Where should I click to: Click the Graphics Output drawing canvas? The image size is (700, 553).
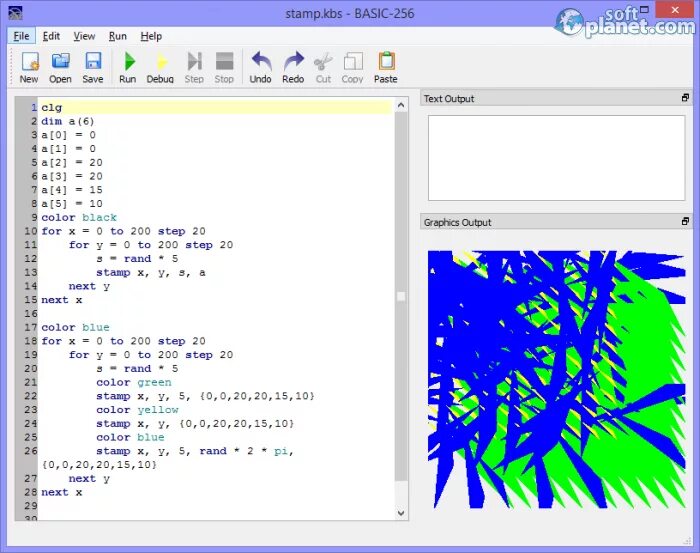click(x=556, y=379)
